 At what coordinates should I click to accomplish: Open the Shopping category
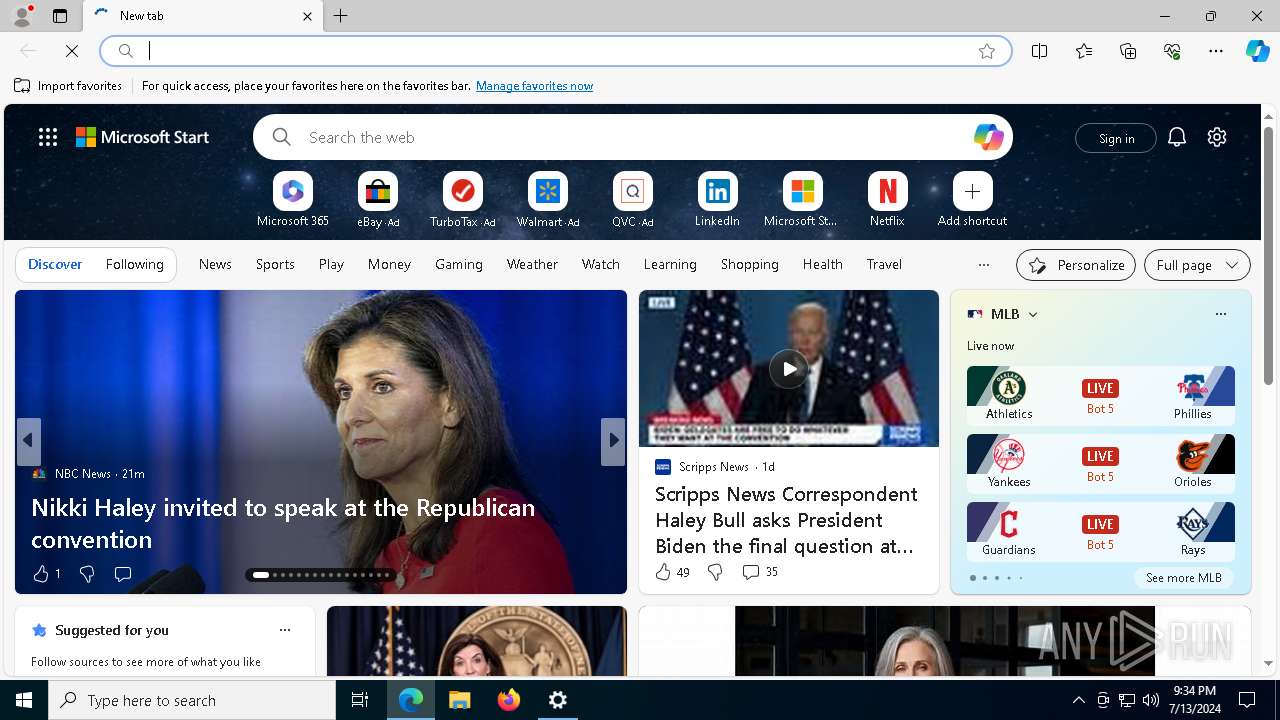pos(750,265)
